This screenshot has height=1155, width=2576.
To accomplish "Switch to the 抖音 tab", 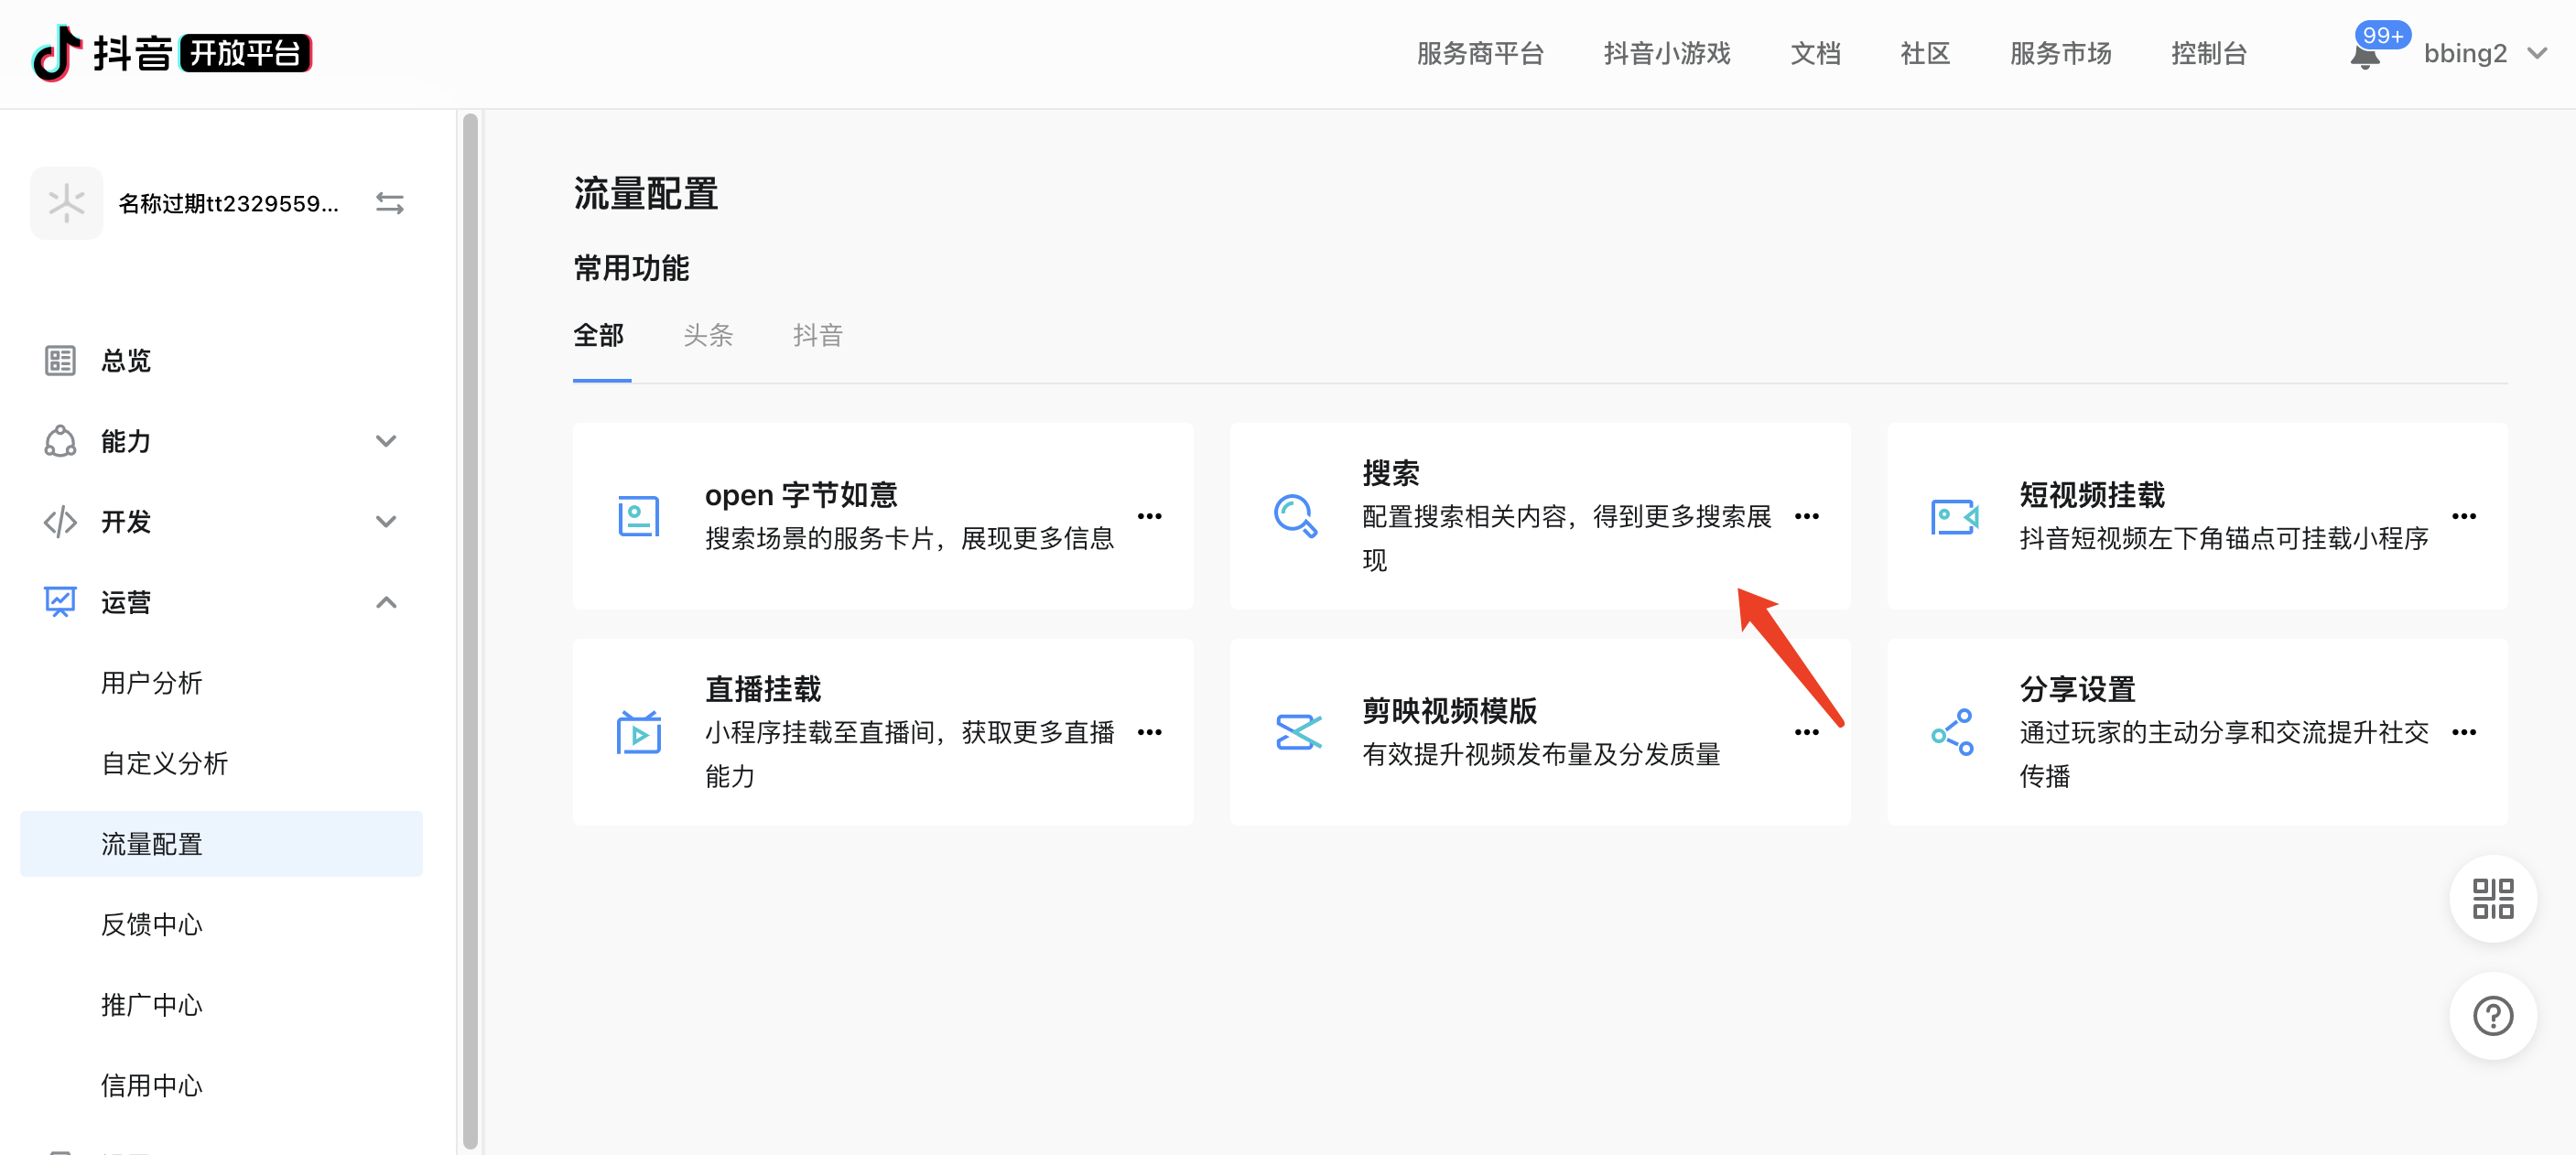I will 818,335.
